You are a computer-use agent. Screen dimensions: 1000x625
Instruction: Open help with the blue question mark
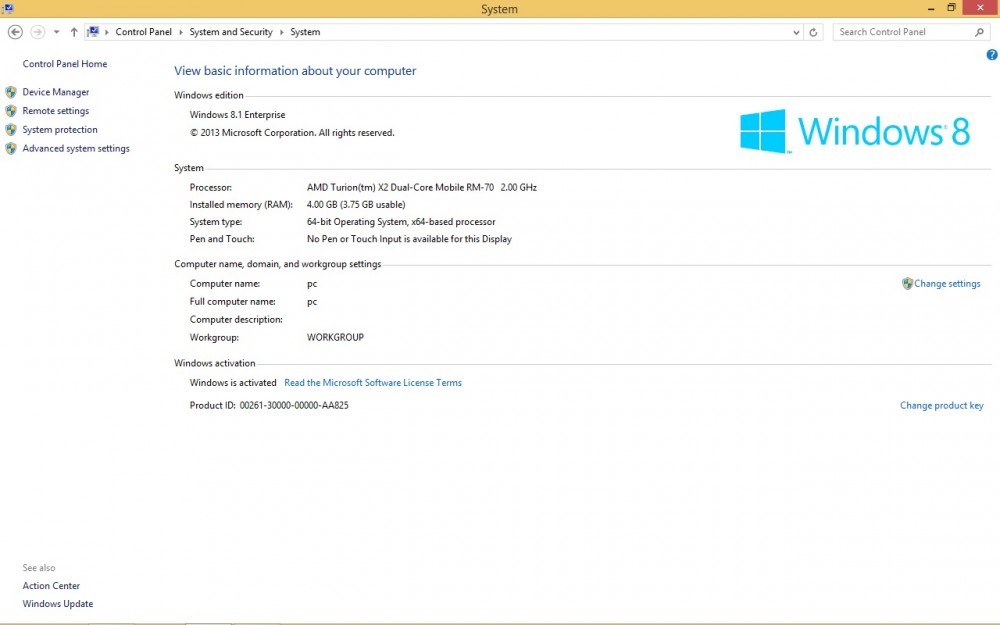[992, 55]
